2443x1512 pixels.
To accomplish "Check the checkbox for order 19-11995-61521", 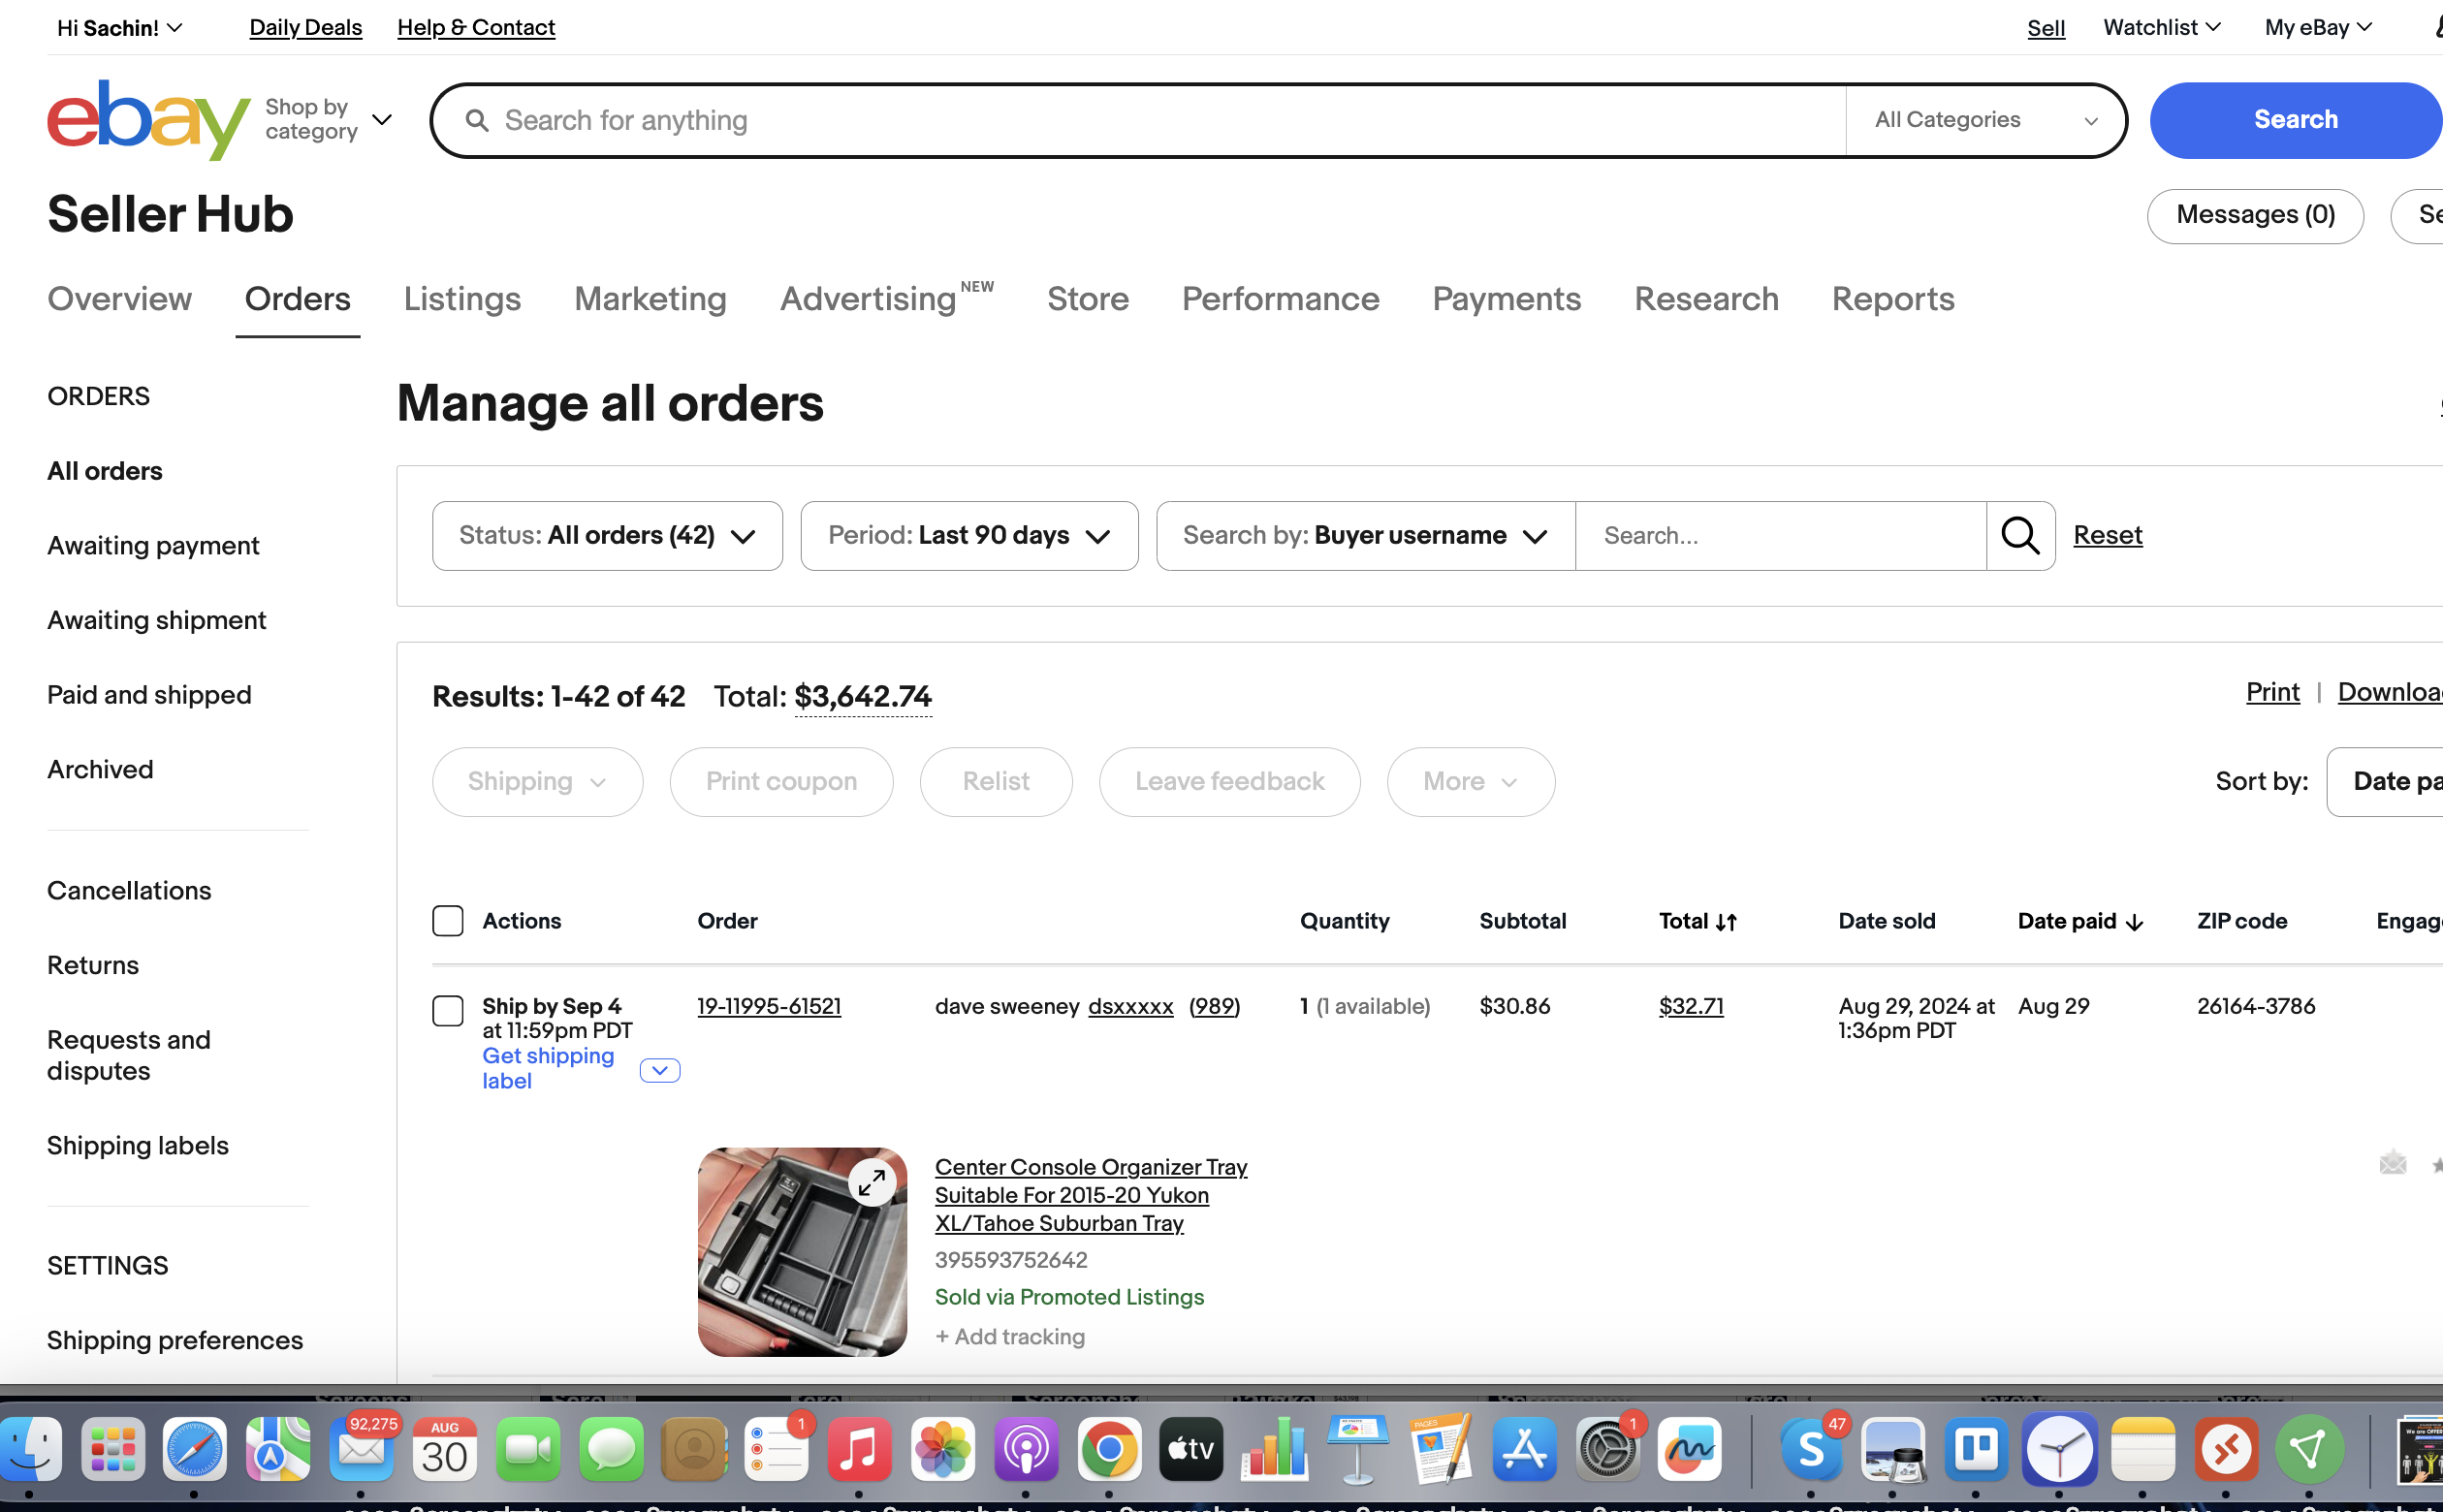I will coord(448,1011).
